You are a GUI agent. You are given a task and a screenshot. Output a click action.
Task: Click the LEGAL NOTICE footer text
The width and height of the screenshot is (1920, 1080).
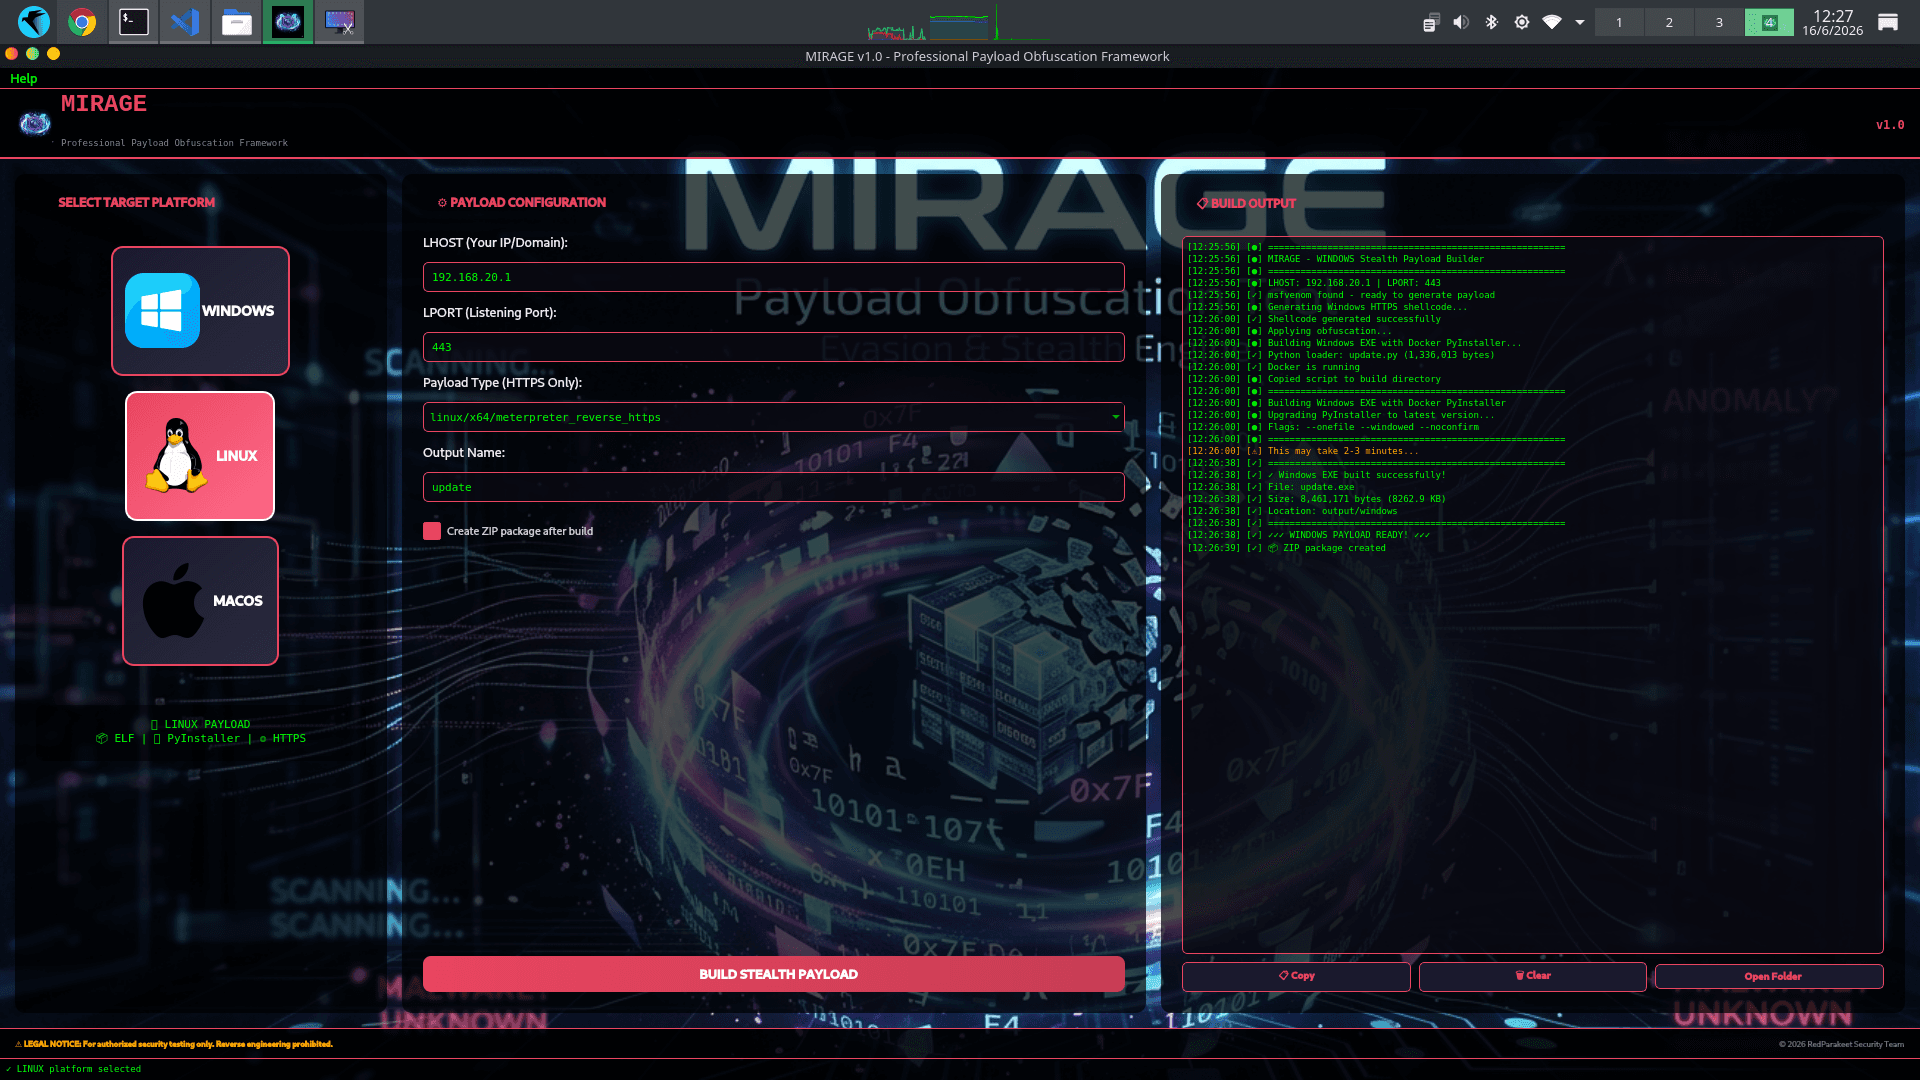[x=174, y=1044]
